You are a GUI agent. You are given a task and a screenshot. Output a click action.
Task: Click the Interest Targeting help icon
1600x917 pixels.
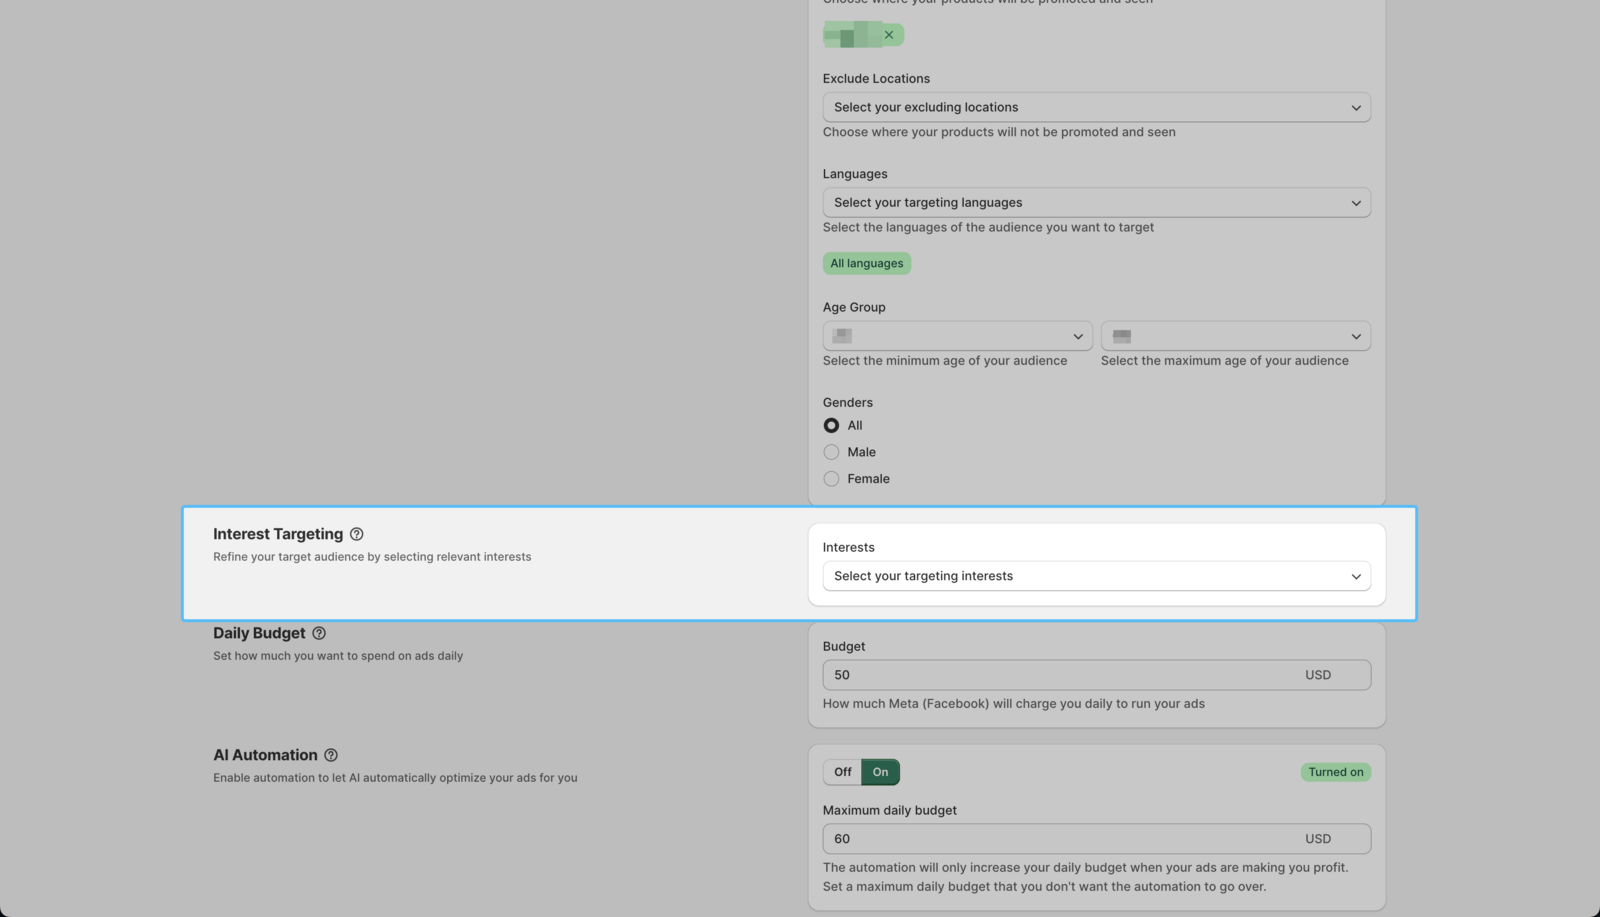click(357, 534)
